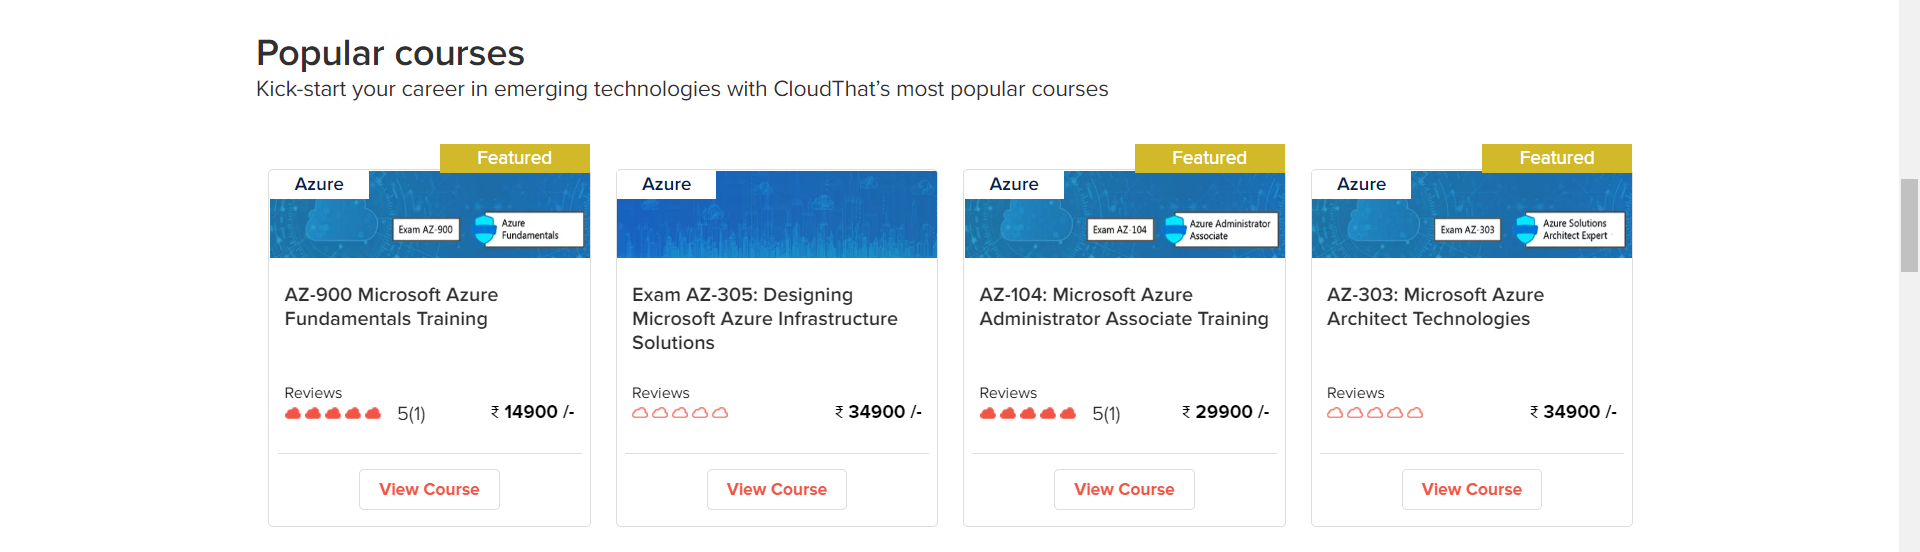Click the Azure Administrator Associate shield icon
Image resolution: width=1920 pixels, height=552 pixels.
(x=1175, y=229)
